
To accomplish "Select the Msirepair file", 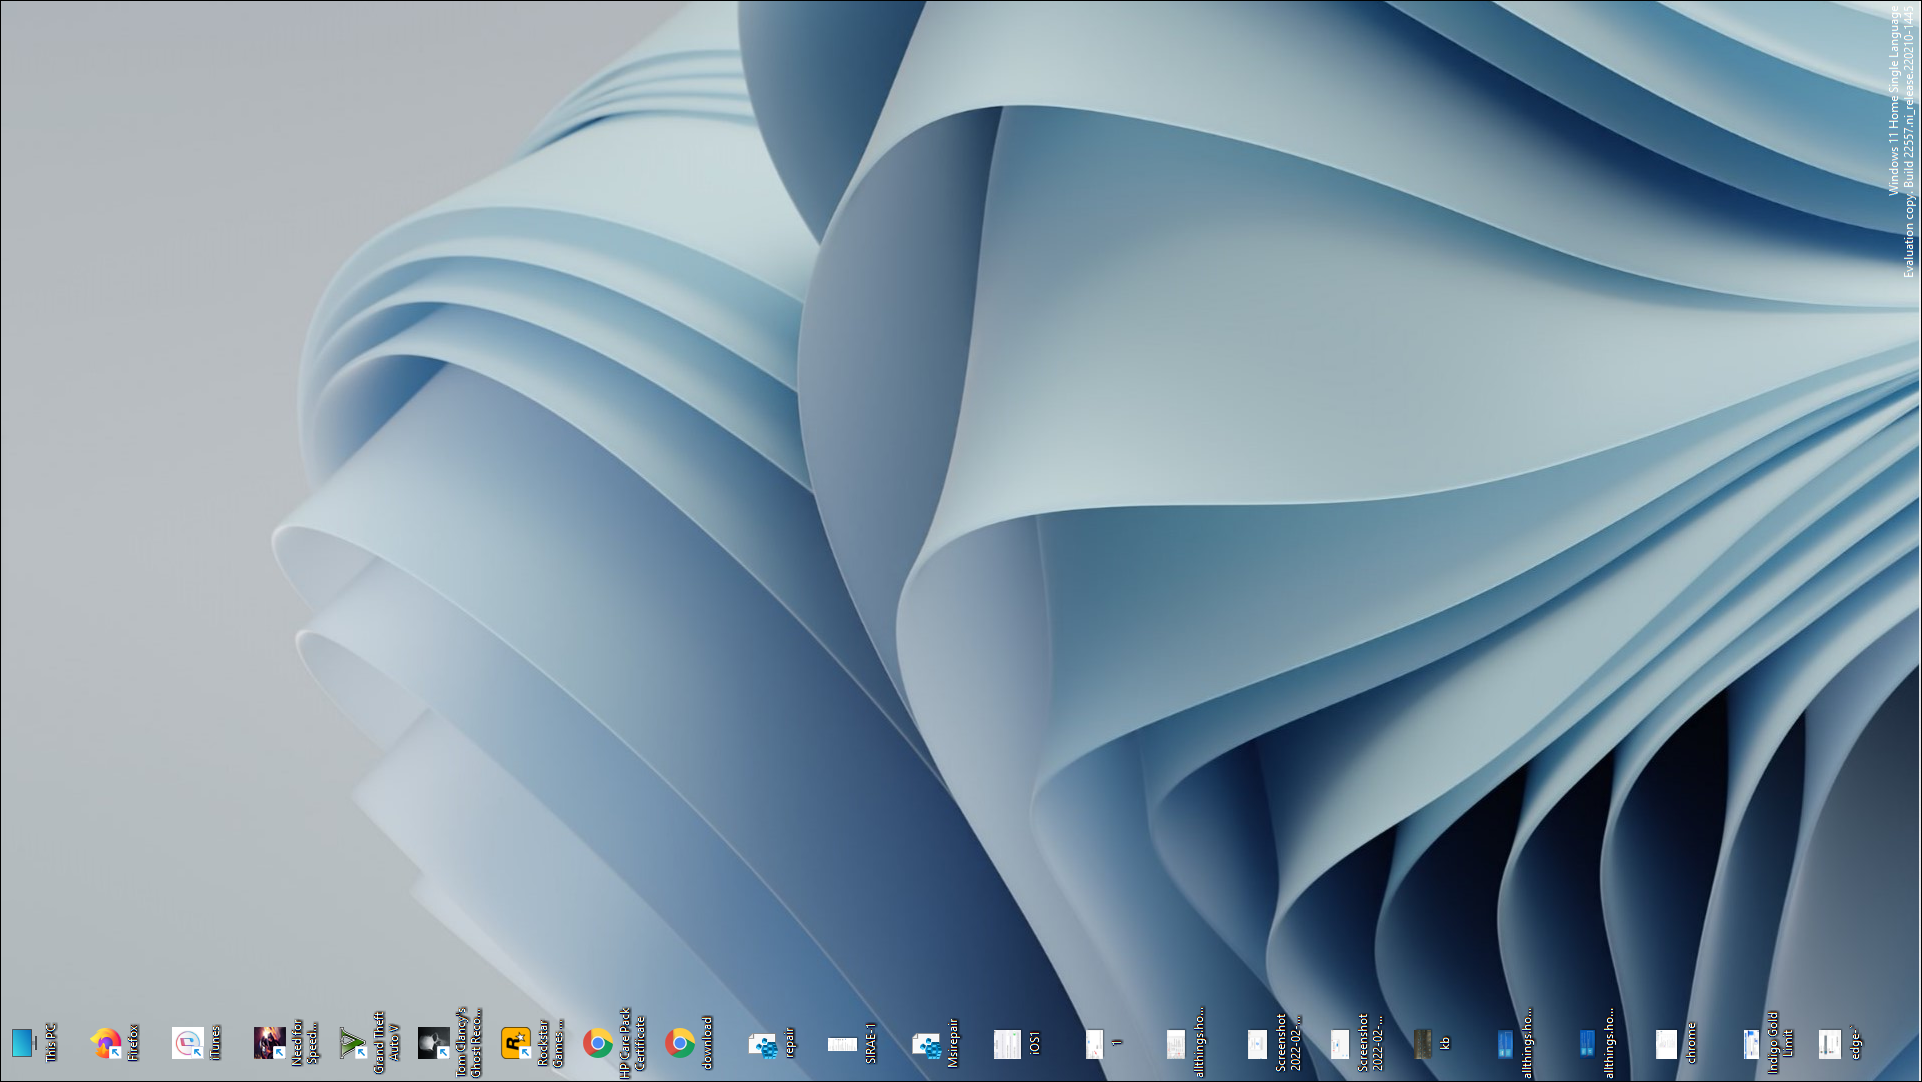I will (x=926, y=1044).
